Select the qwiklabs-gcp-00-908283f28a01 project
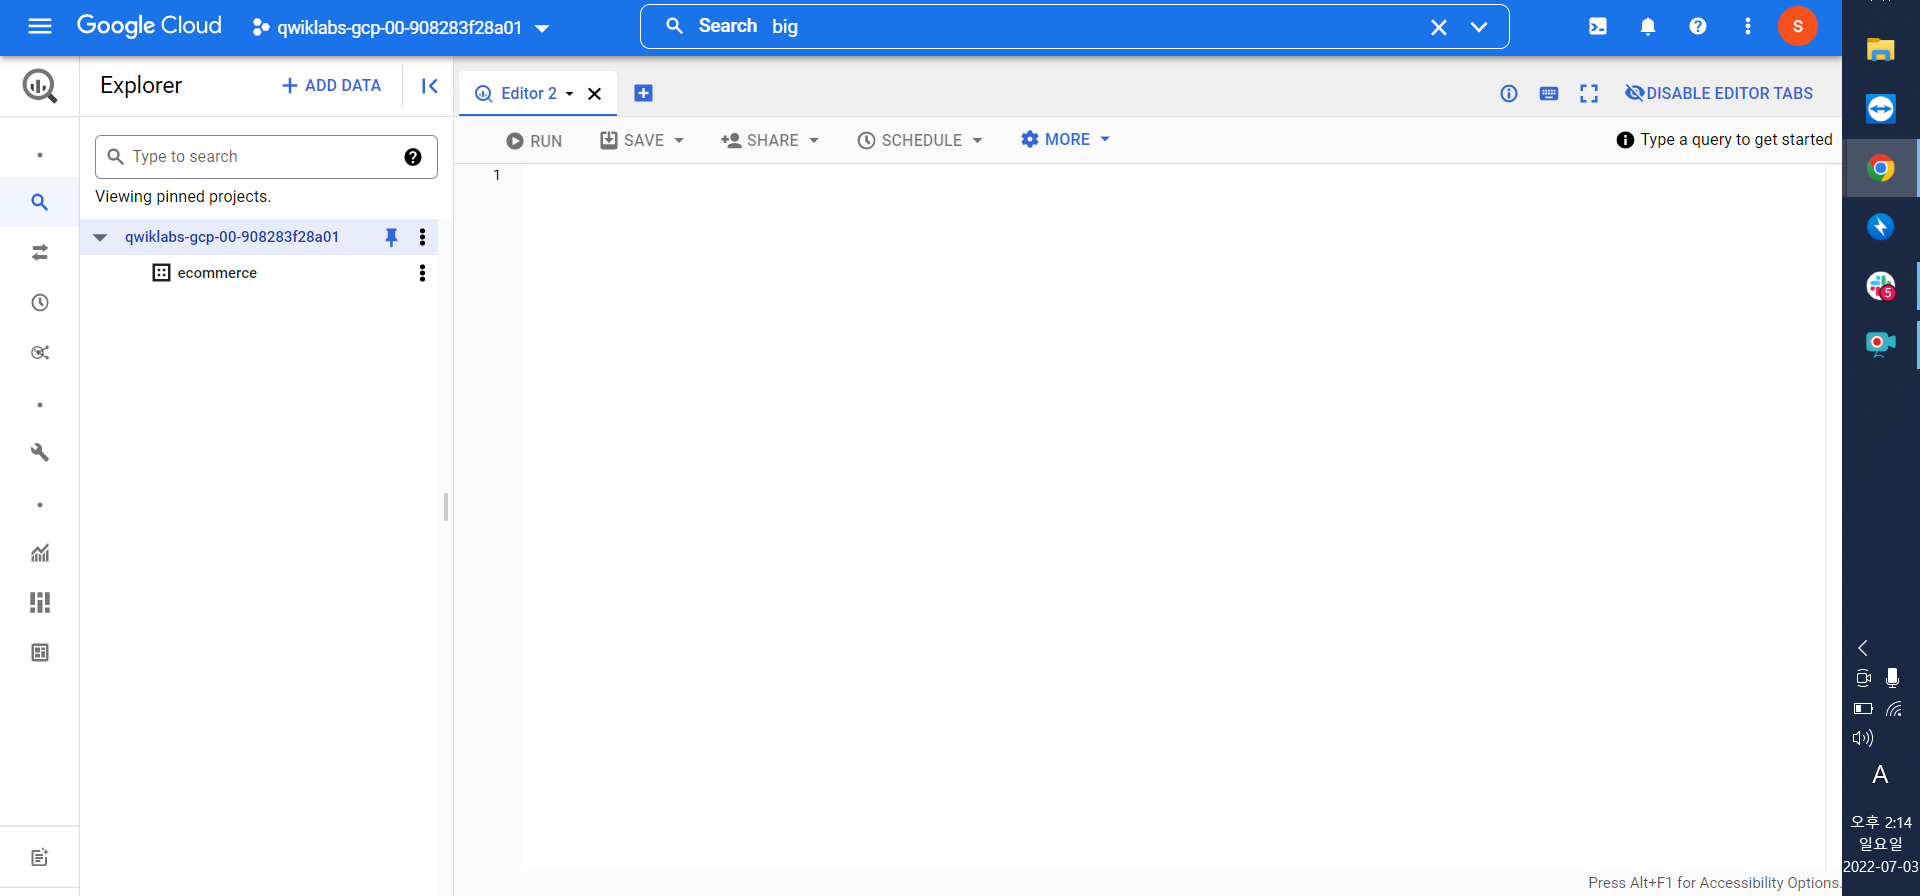This screenshot has height=896, width=1920. coord(232,237)
